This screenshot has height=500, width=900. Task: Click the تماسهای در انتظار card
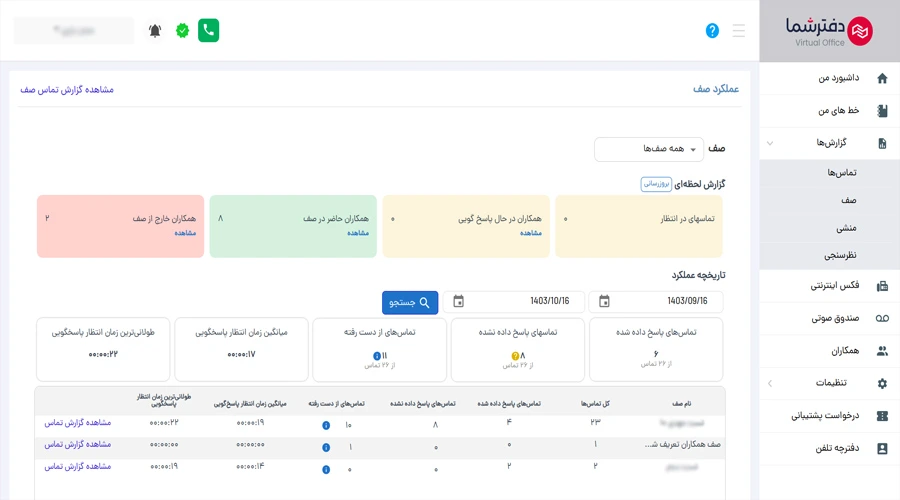pos(639,226)
